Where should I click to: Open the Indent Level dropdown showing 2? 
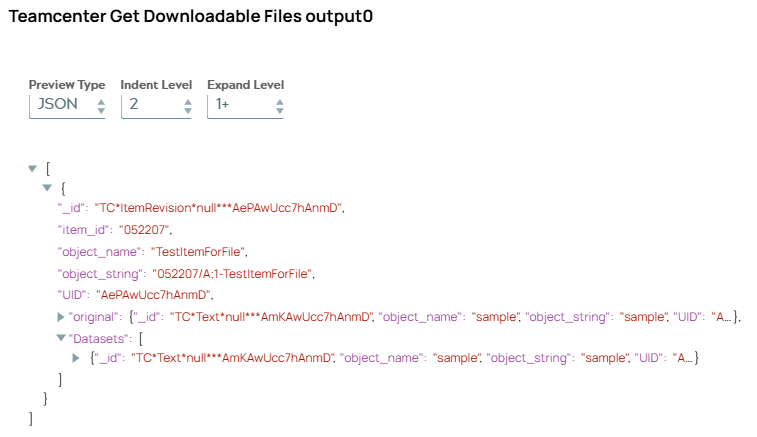156,105
